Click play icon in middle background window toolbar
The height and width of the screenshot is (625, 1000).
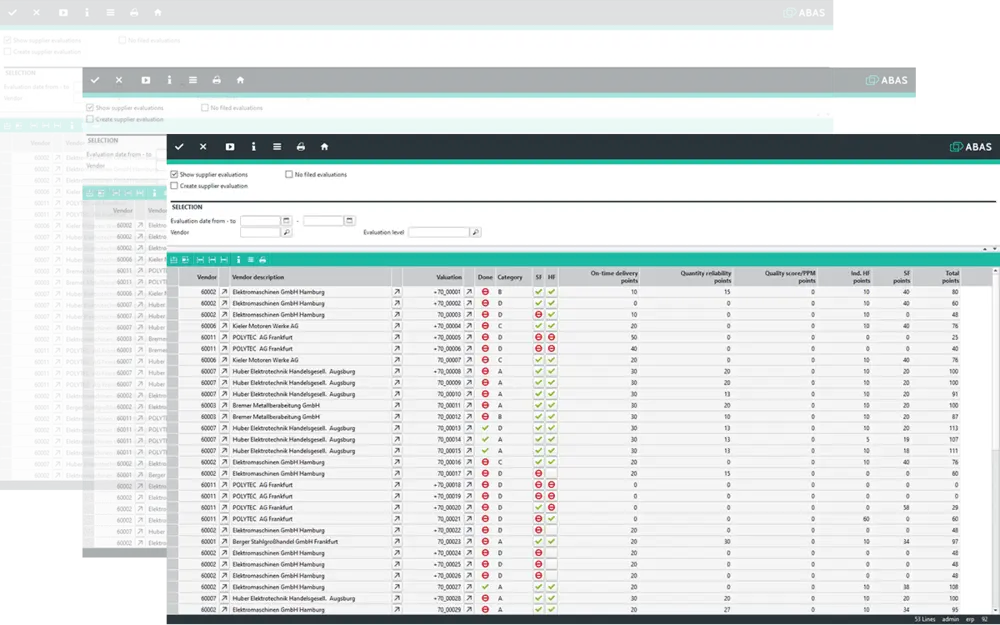(145, 80)
